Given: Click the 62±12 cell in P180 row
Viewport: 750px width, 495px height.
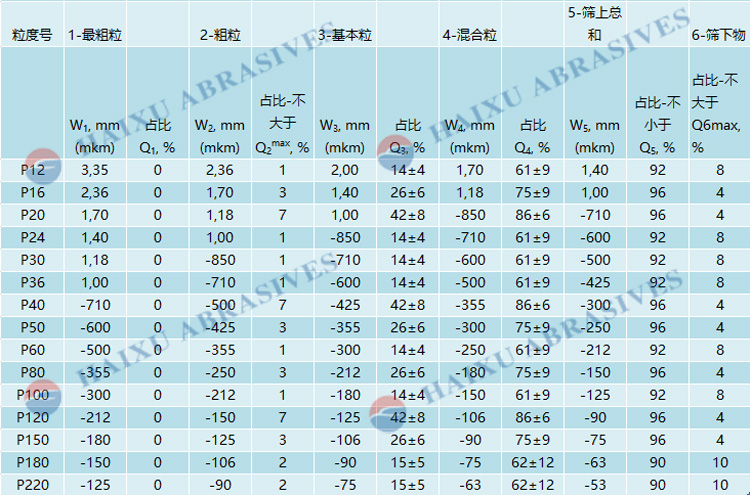Looking at the screenshot, I should tap(533, 464).
